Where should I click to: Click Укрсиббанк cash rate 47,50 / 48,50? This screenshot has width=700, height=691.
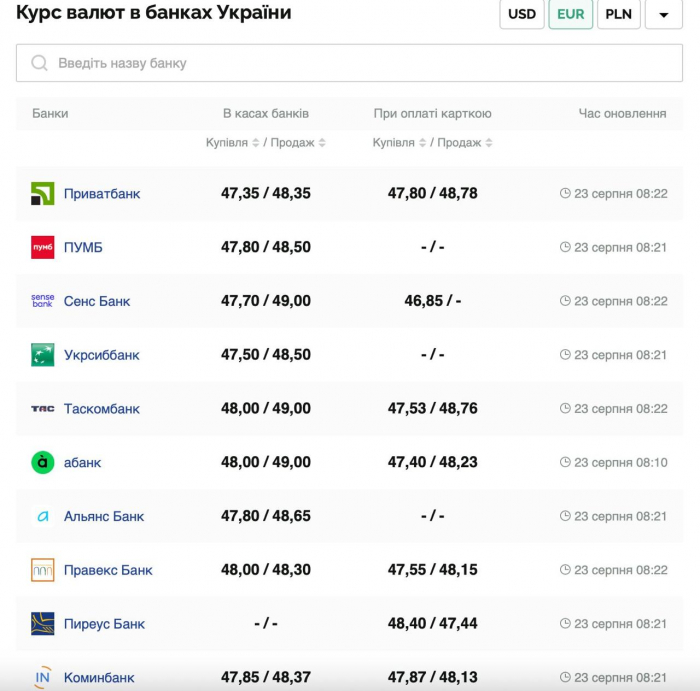click(266, 354)
